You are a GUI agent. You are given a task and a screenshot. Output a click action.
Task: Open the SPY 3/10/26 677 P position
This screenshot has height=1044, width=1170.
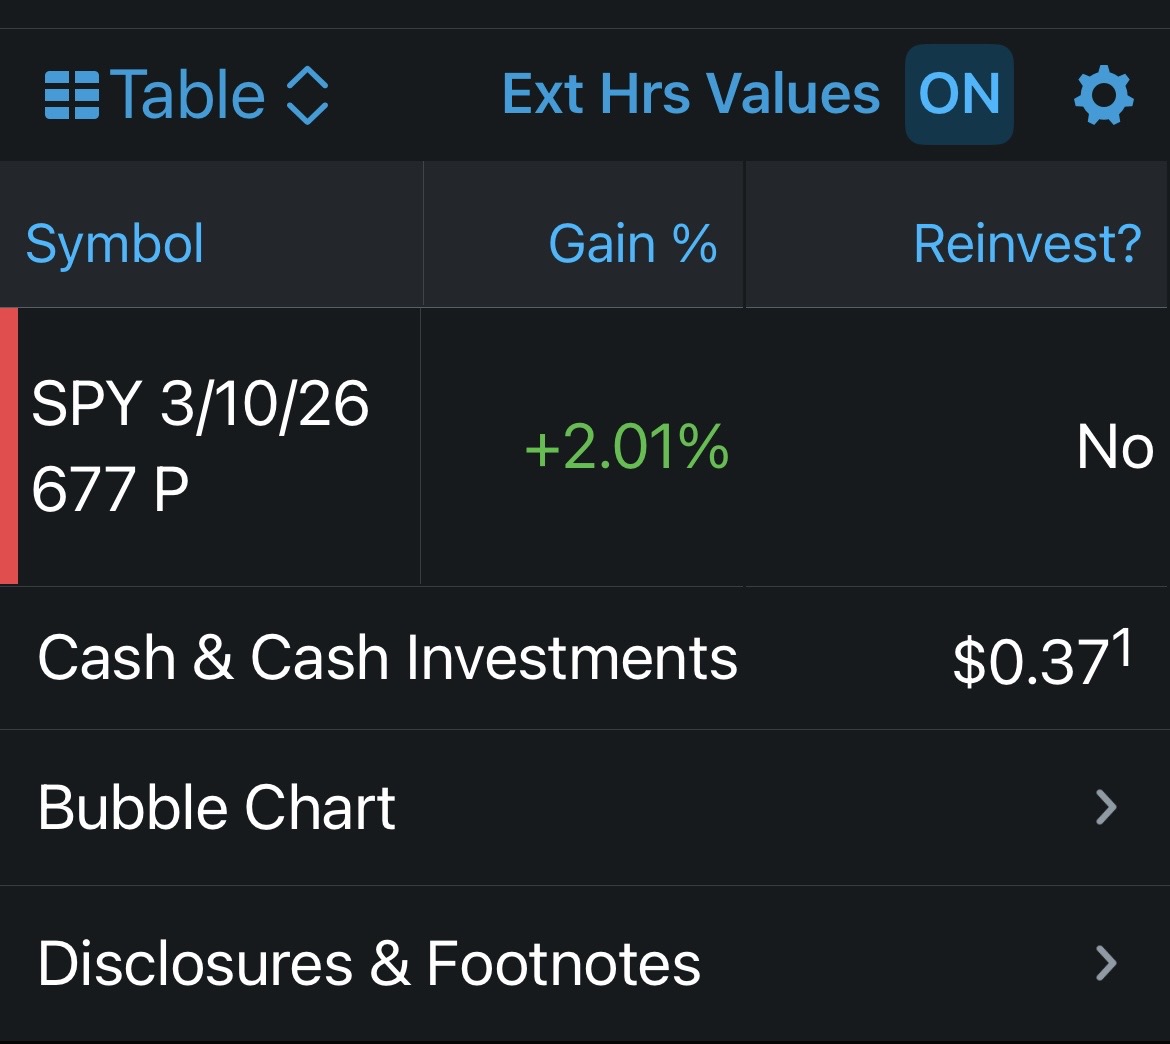tap(200, 446)
